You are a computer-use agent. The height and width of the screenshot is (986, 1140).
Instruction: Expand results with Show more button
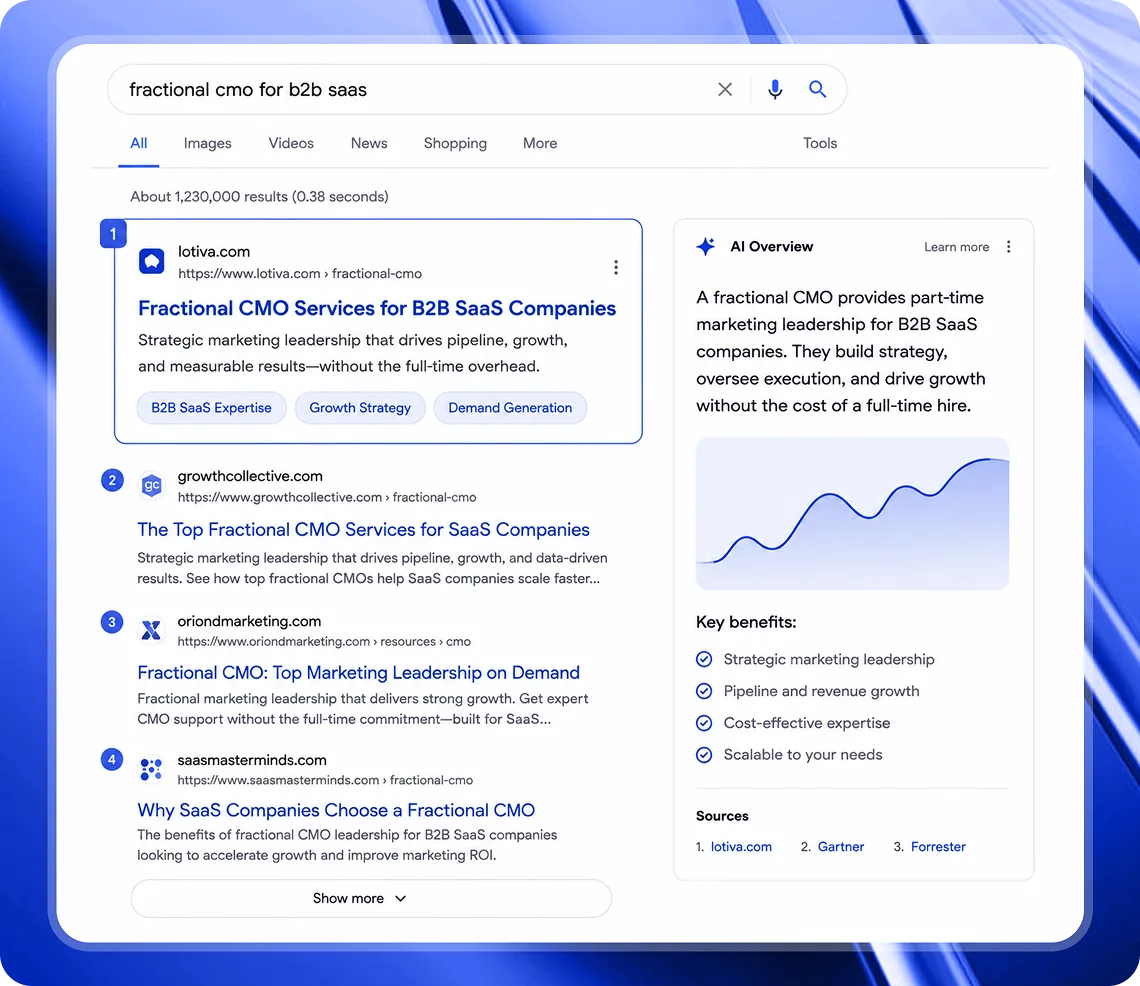click(x=371, y=899)
